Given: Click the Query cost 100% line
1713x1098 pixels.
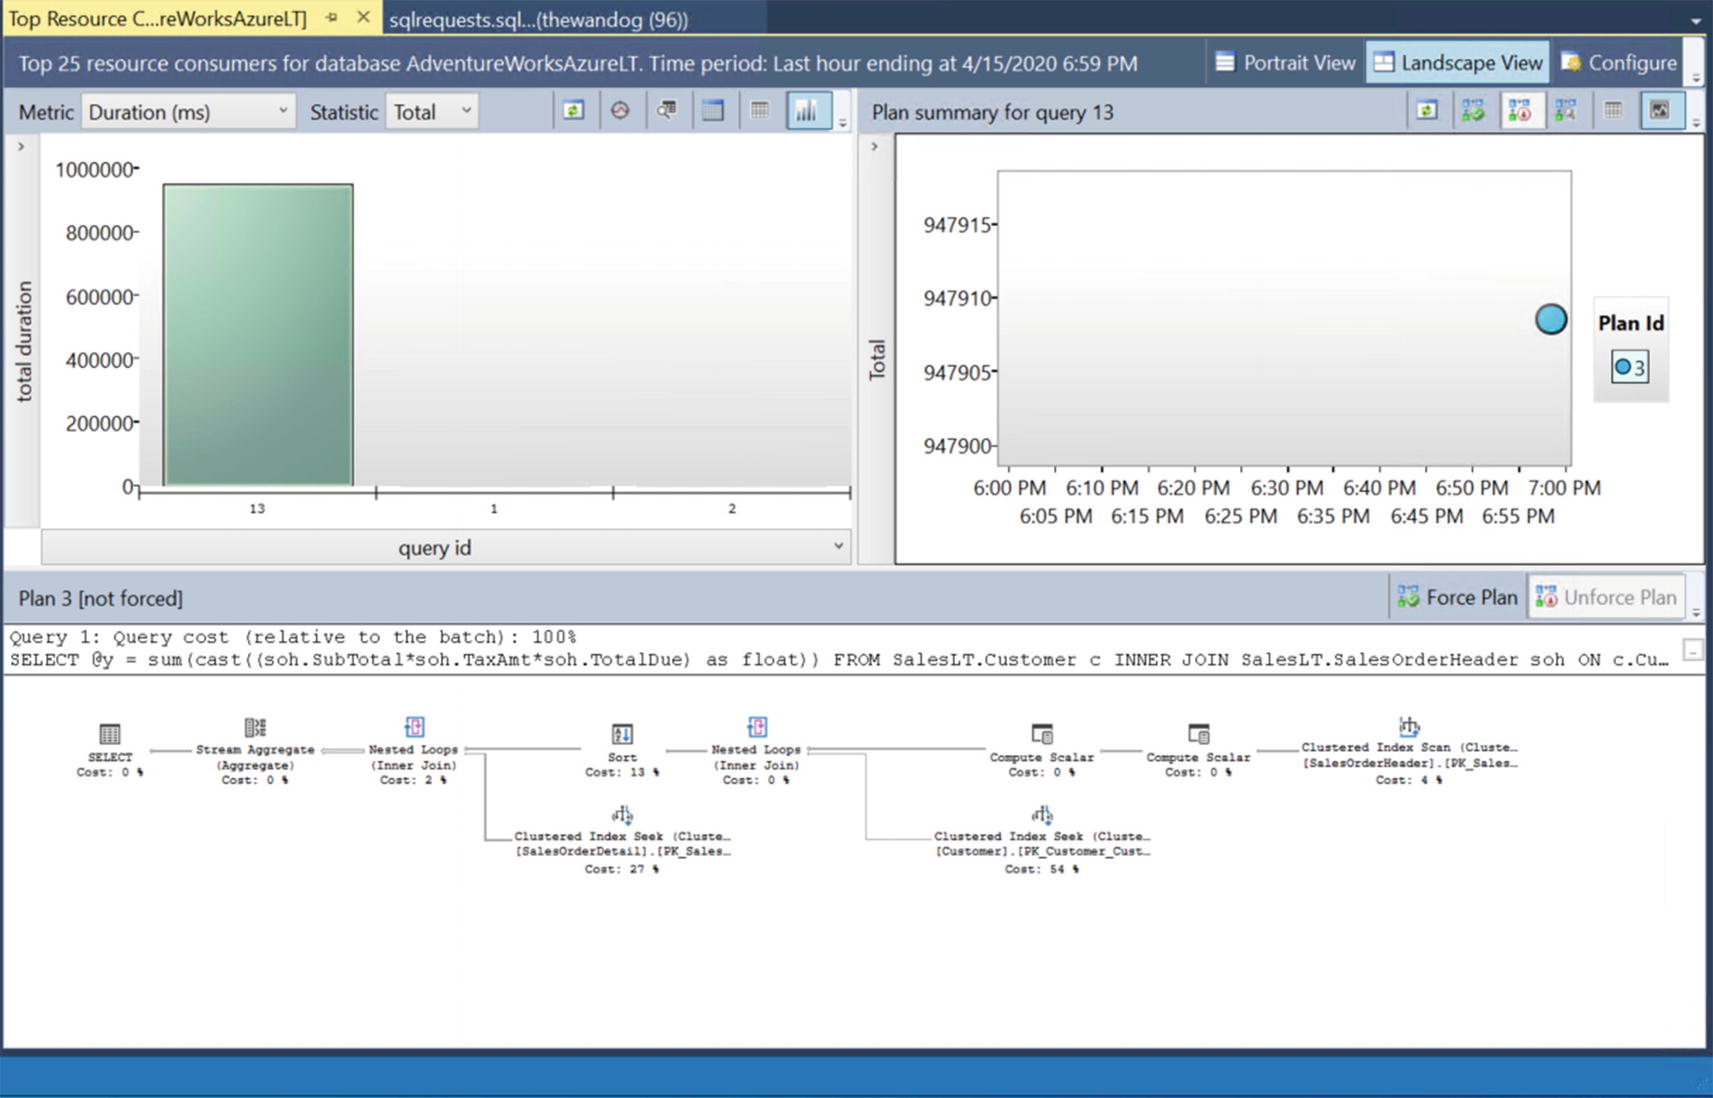Looking at the screenshot, I should 293,637.
